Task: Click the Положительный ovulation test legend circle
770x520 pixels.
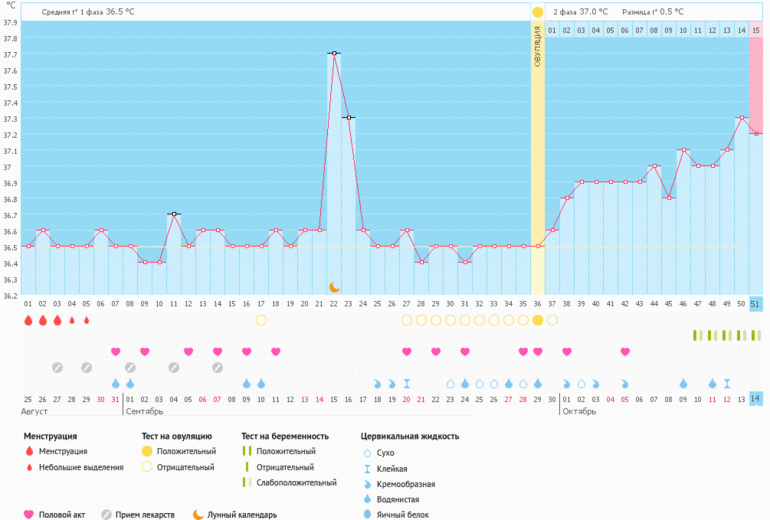Action: point(147,451)
